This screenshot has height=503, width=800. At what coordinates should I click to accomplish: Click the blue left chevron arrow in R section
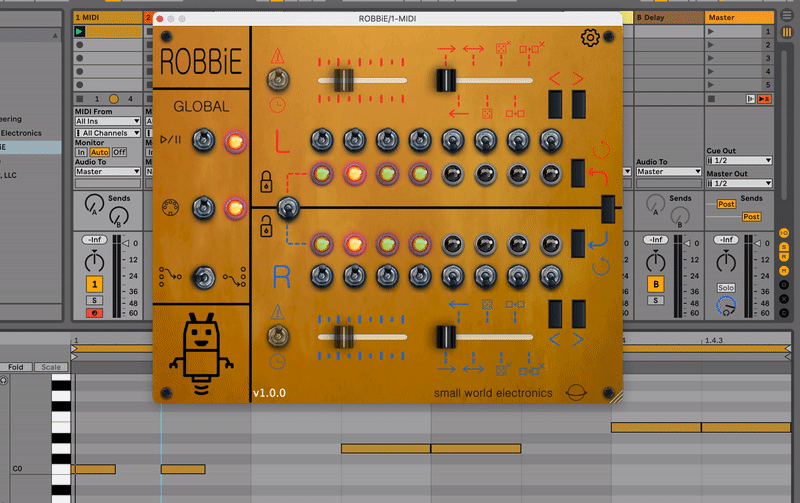pyautogui.click(x=555, y=339)
